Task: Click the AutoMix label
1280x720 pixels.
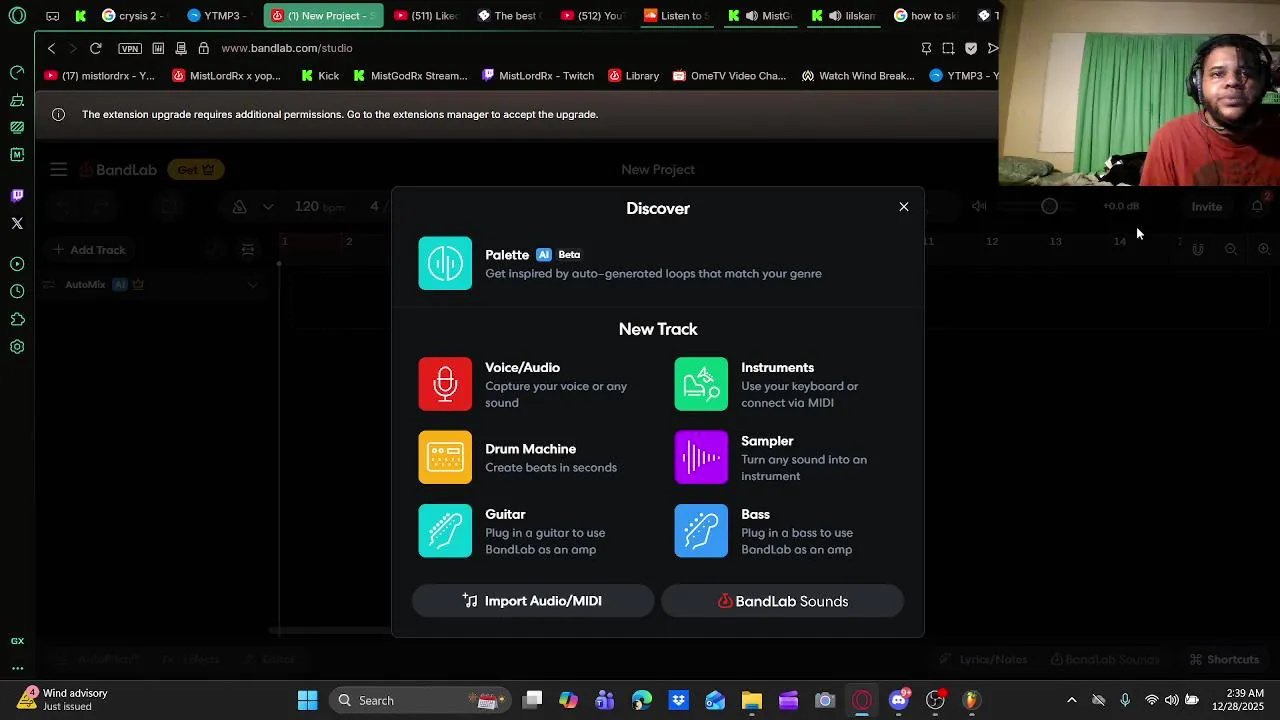Action: tap(85, 285)
